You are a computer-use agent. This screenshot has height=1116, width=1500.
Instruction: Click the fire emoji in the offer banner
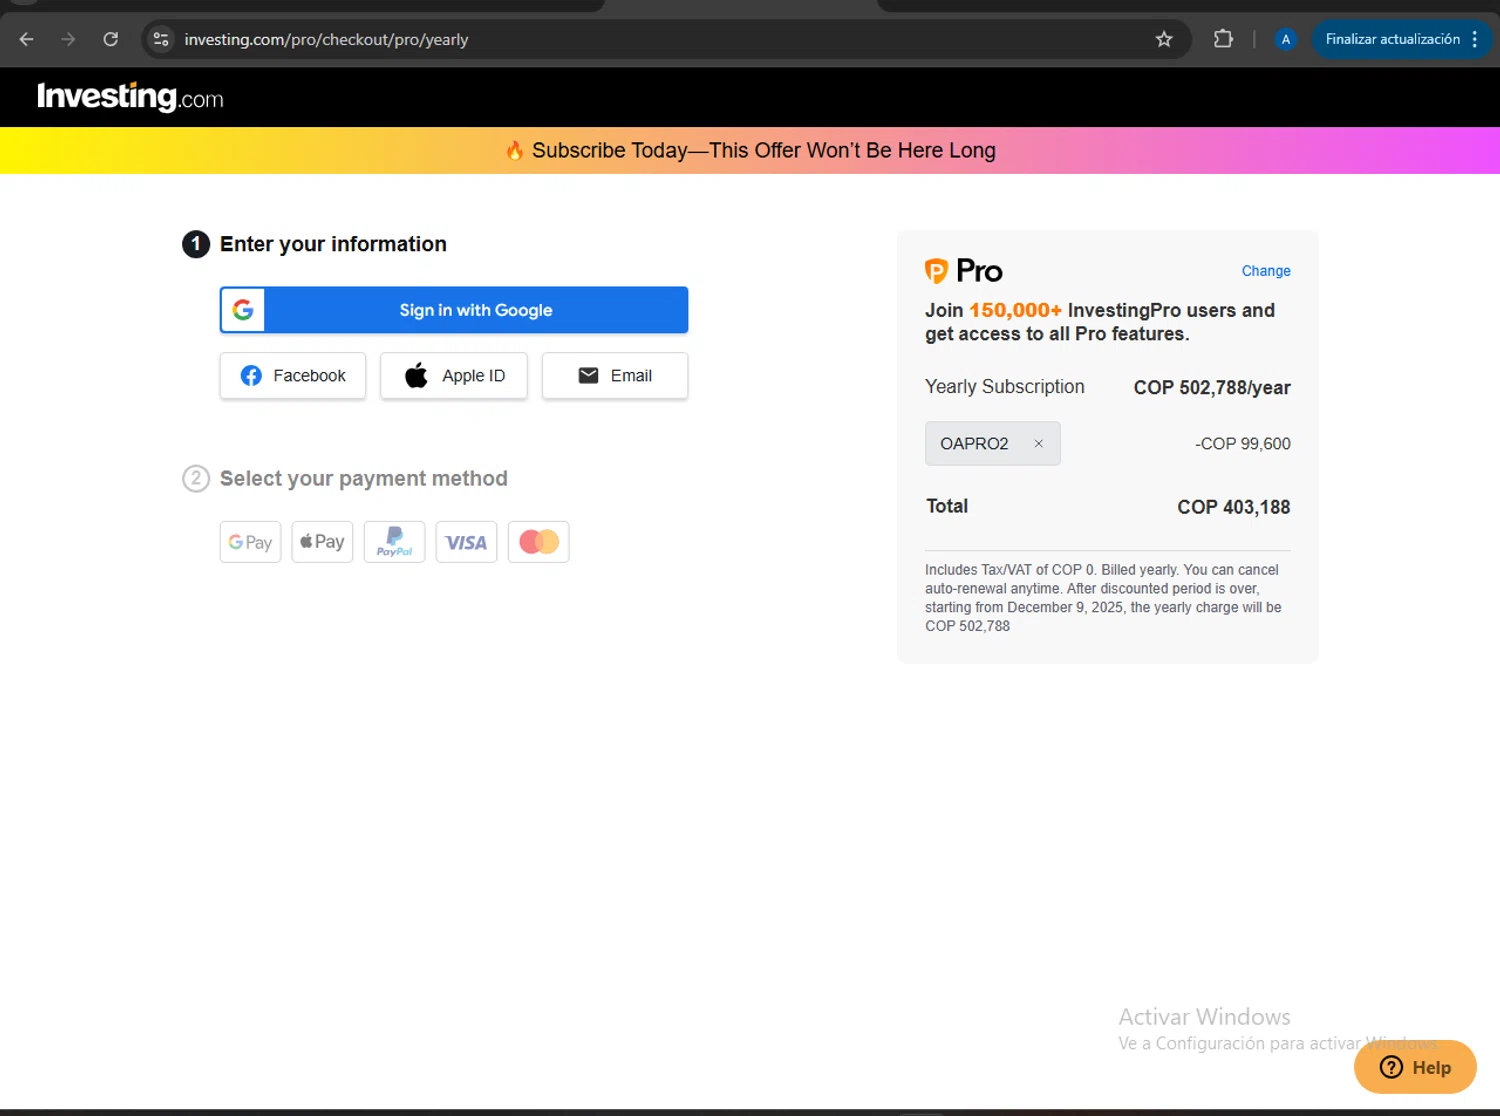(x=515, y=151)
